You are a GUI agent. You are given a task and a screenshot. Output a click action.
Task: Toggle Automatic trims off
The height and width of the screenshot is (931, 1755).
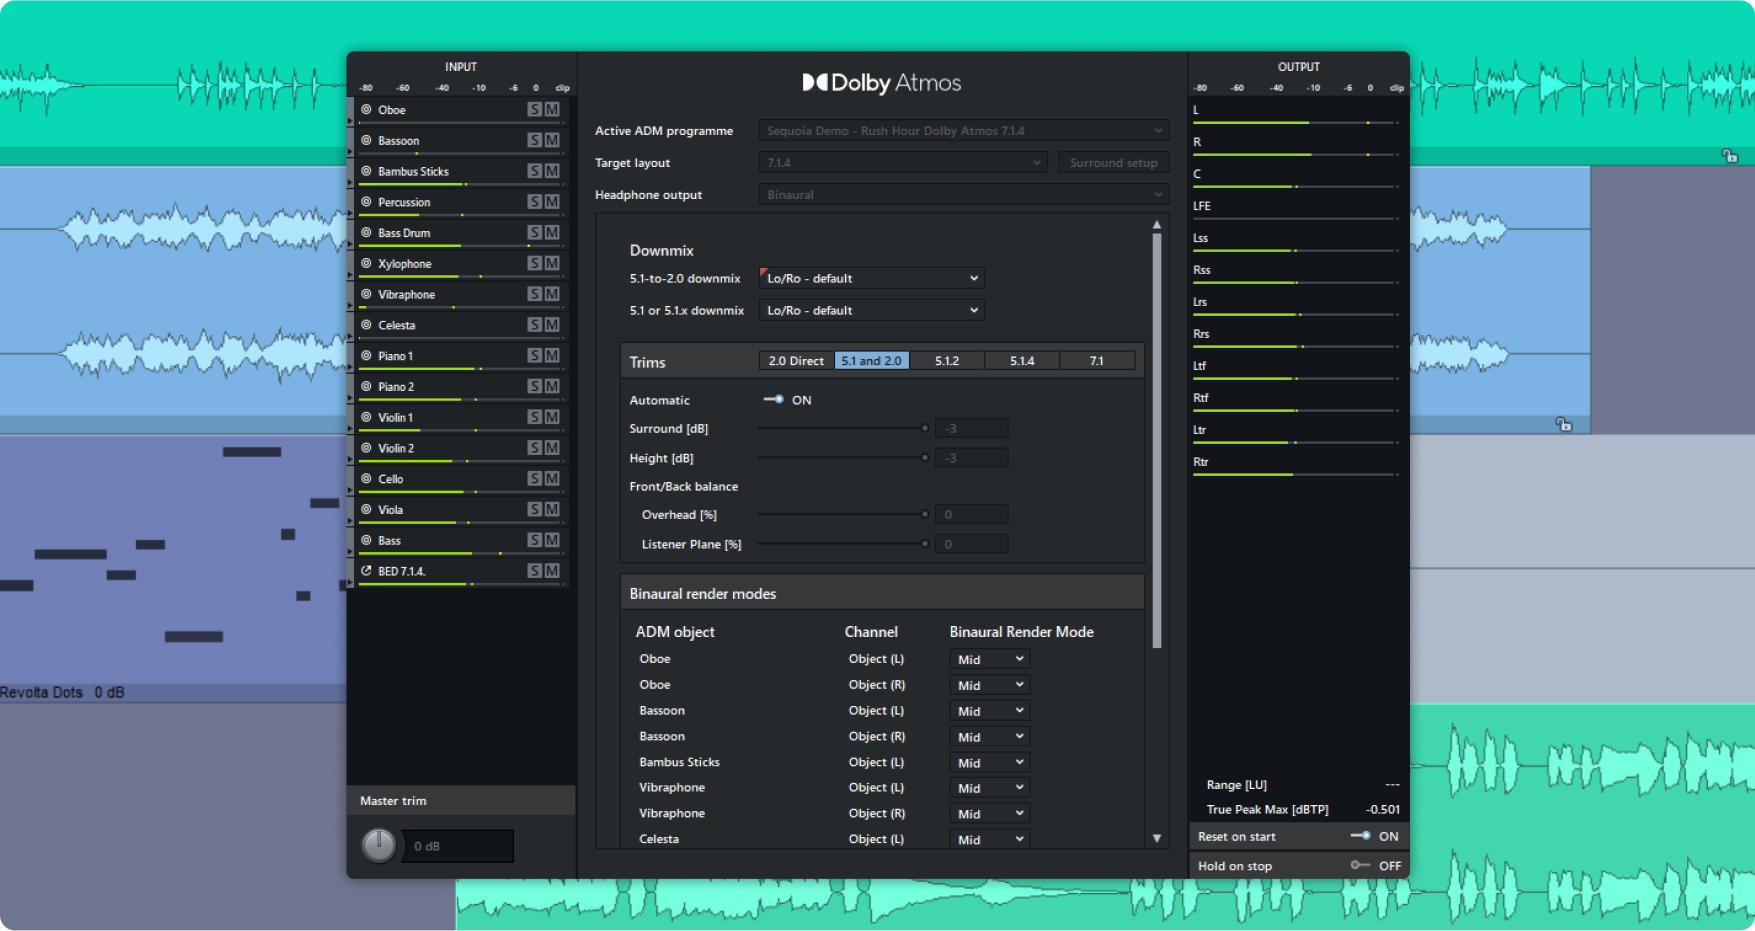click(775, 399)
